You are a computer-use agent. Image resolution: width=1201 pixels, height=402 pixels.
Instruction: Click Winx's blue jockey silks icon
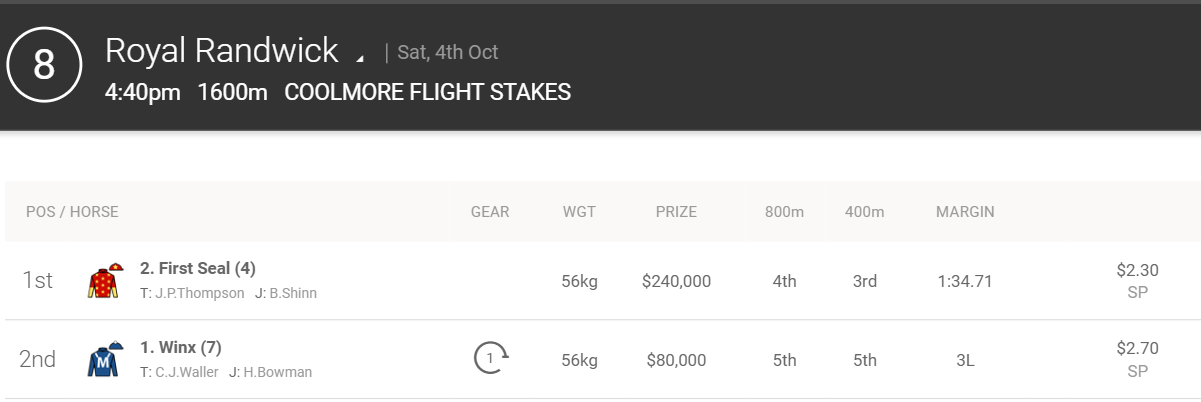click(x=105, y=359)
